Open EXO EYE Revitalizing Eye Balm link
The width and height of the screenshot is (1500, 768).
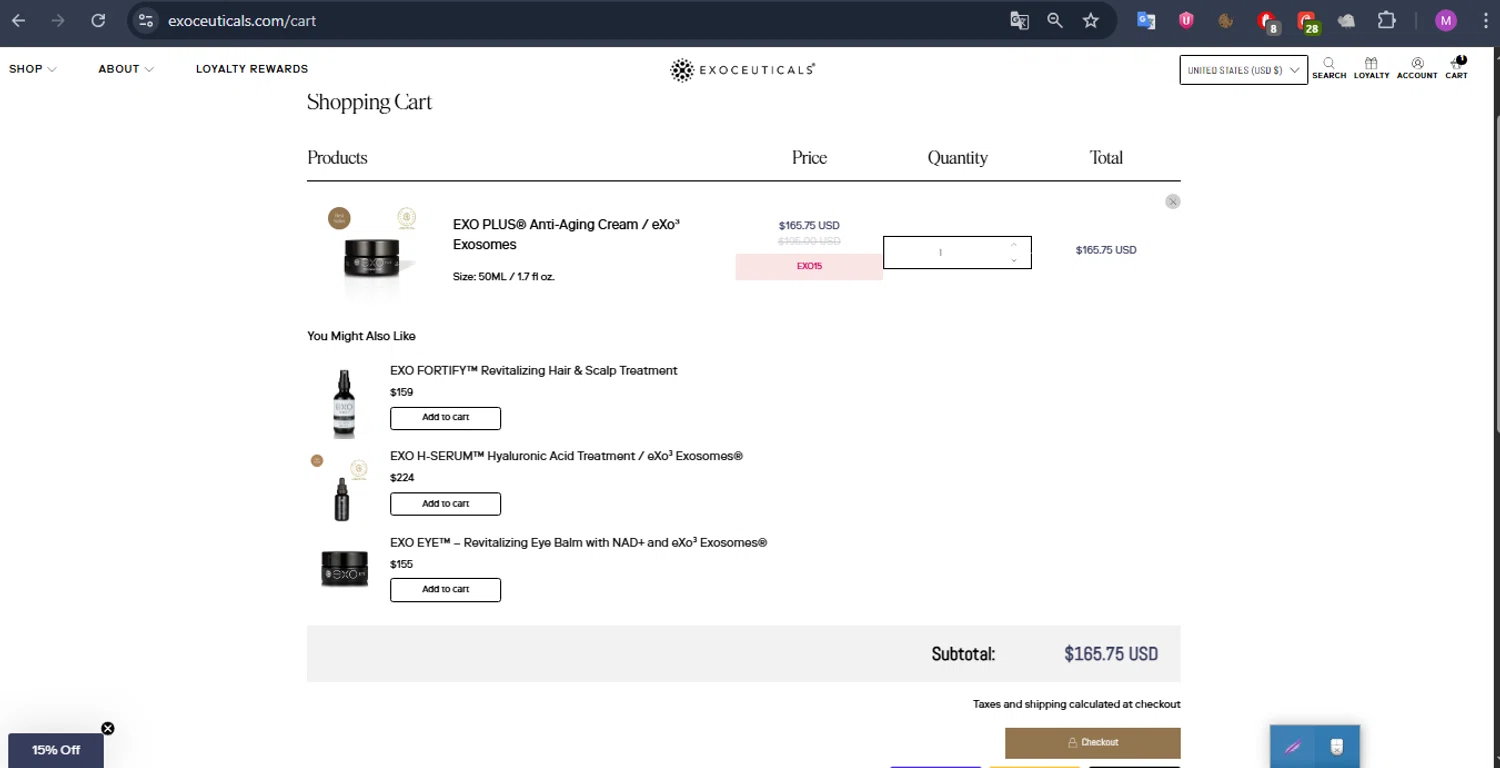point(578,542)
